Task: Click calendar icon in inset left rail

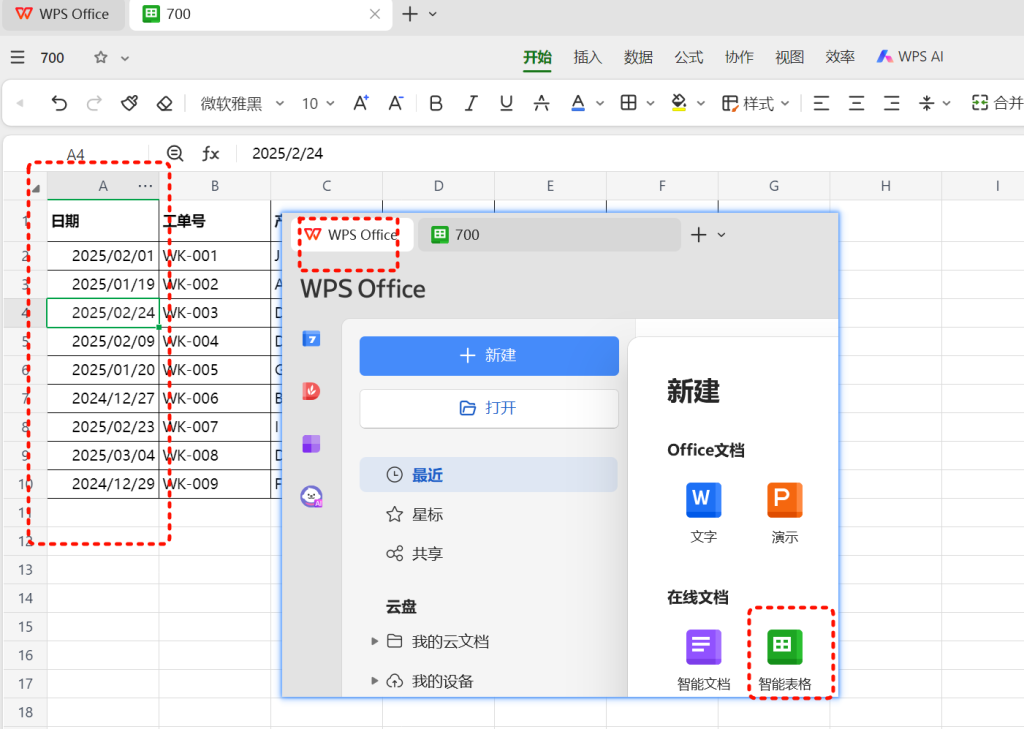Action: pyautogui.click(x=312, y=339)
